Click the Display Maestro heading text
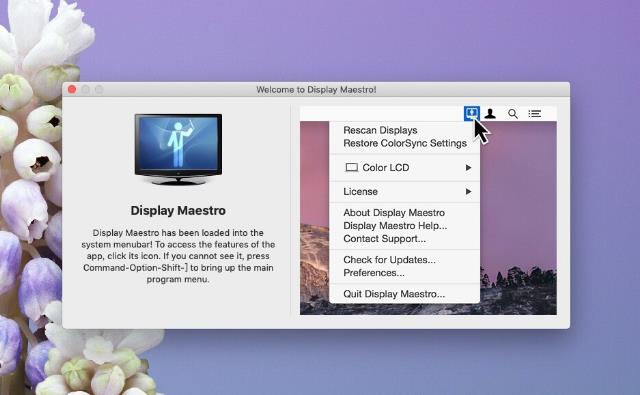 coord(178,211)
